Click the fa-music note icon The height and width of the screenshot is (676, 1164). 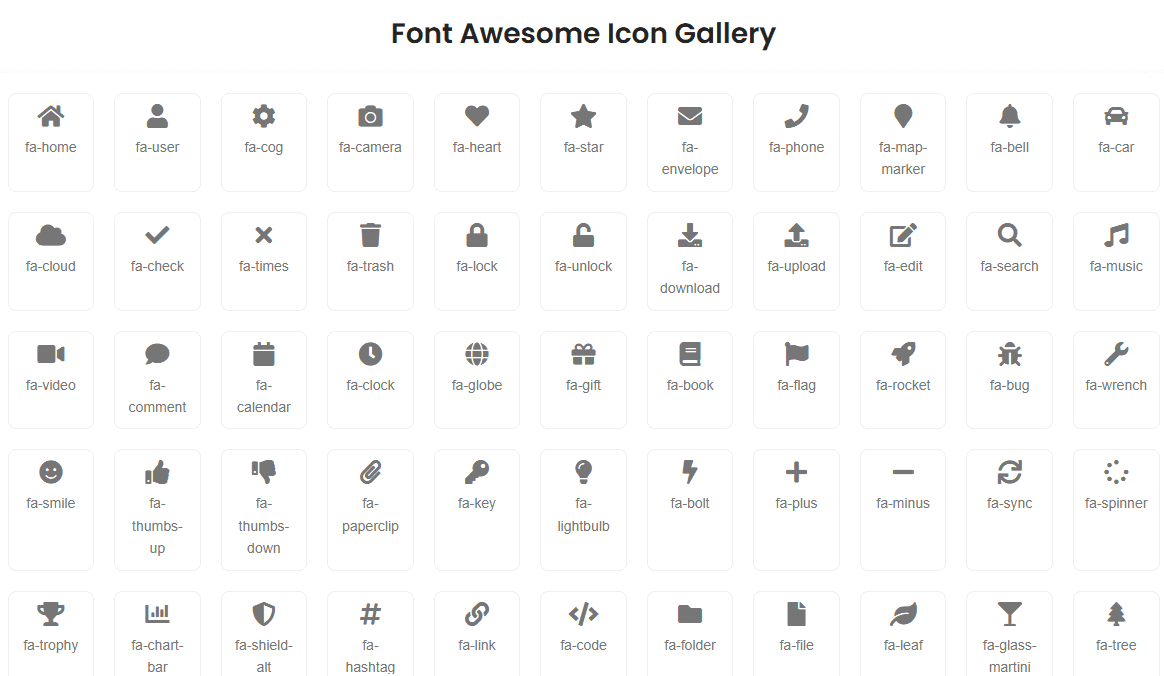click(x=1116, y=235)
